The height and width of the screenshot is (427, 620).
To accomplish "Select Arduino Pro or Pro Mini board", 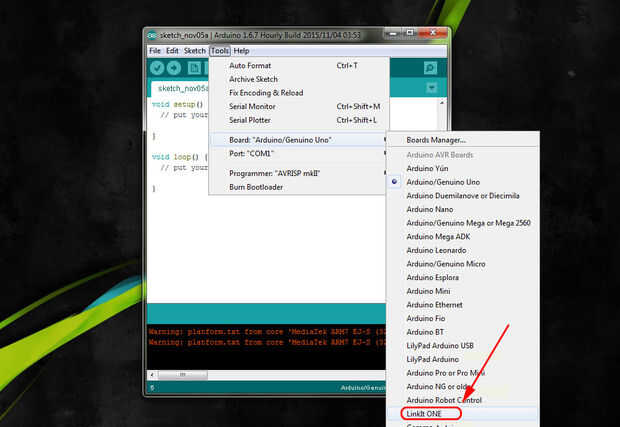I will click(463, 373).
